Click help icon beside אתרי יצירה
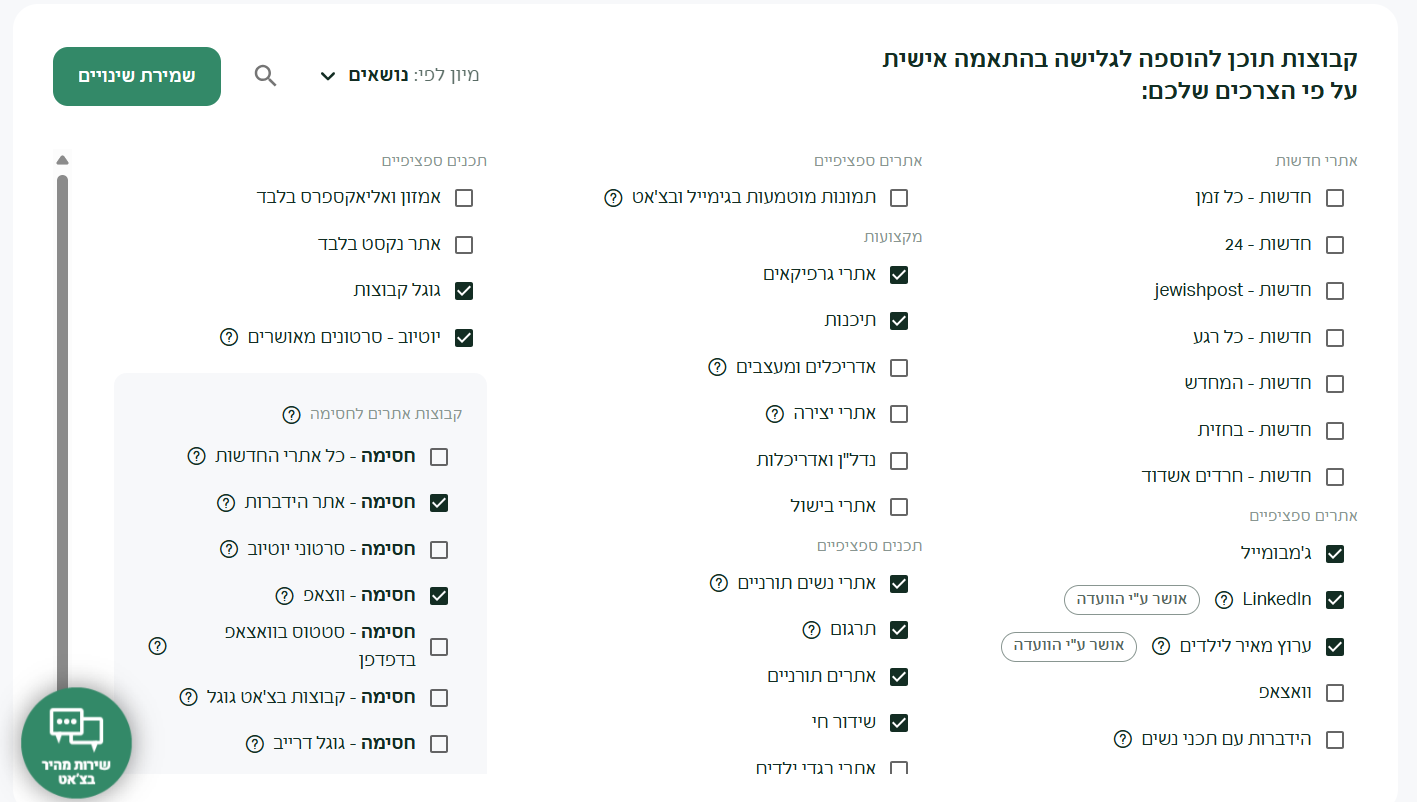The height and width of the screenshot is (802, 1417). 774,414
